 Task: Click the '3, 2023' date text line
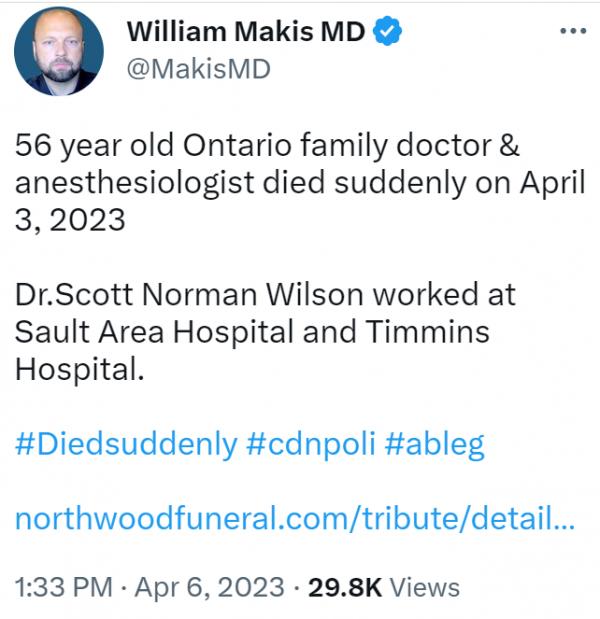[x=70, y=219]
